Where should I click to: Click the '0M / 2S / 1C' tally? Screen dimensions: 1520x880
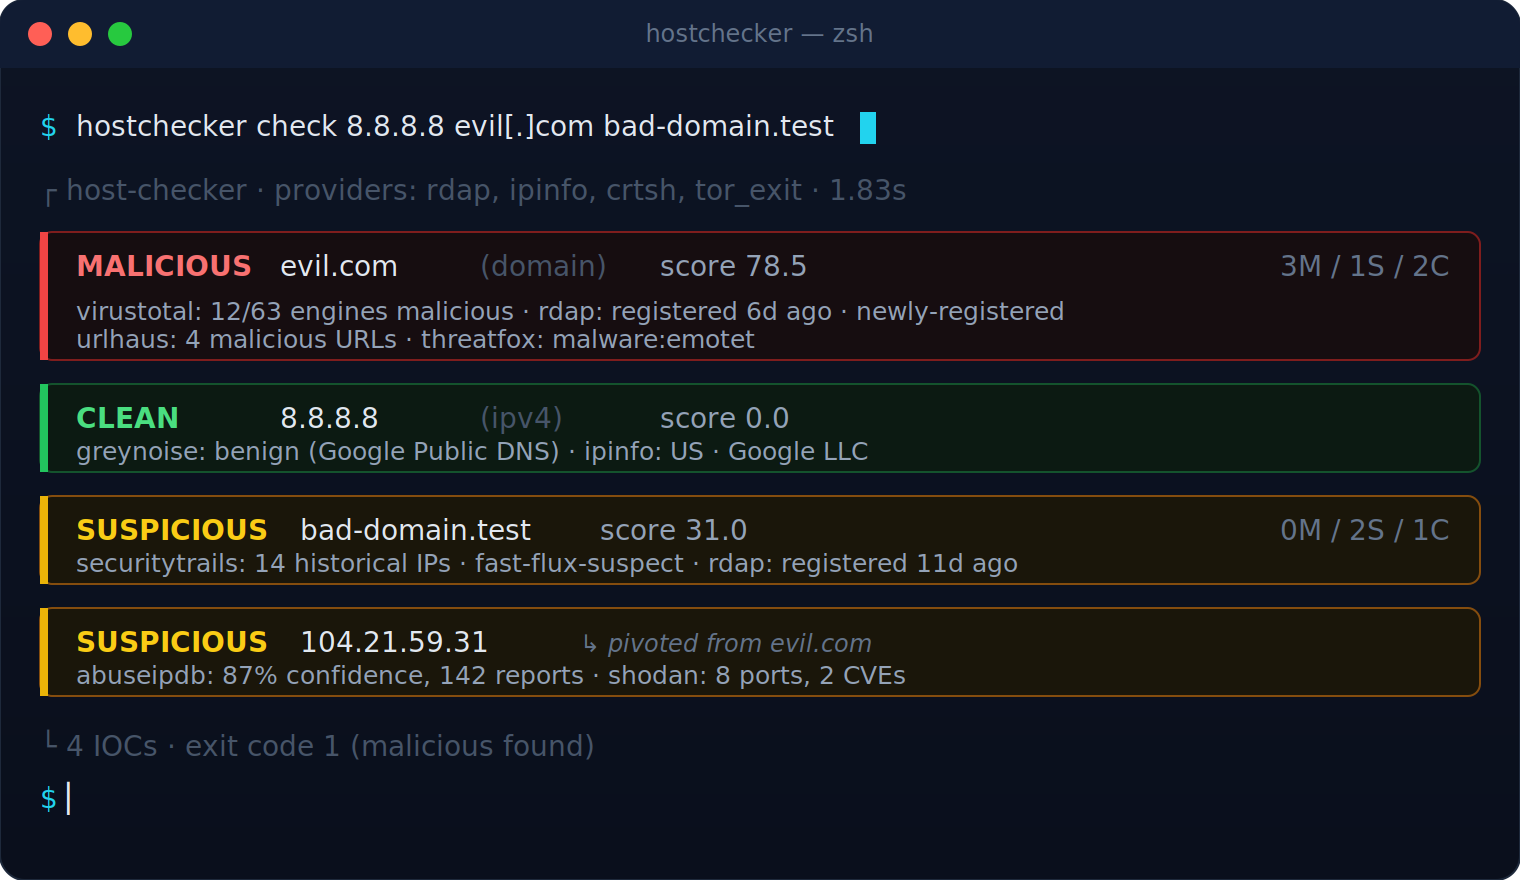point(1365,530)
